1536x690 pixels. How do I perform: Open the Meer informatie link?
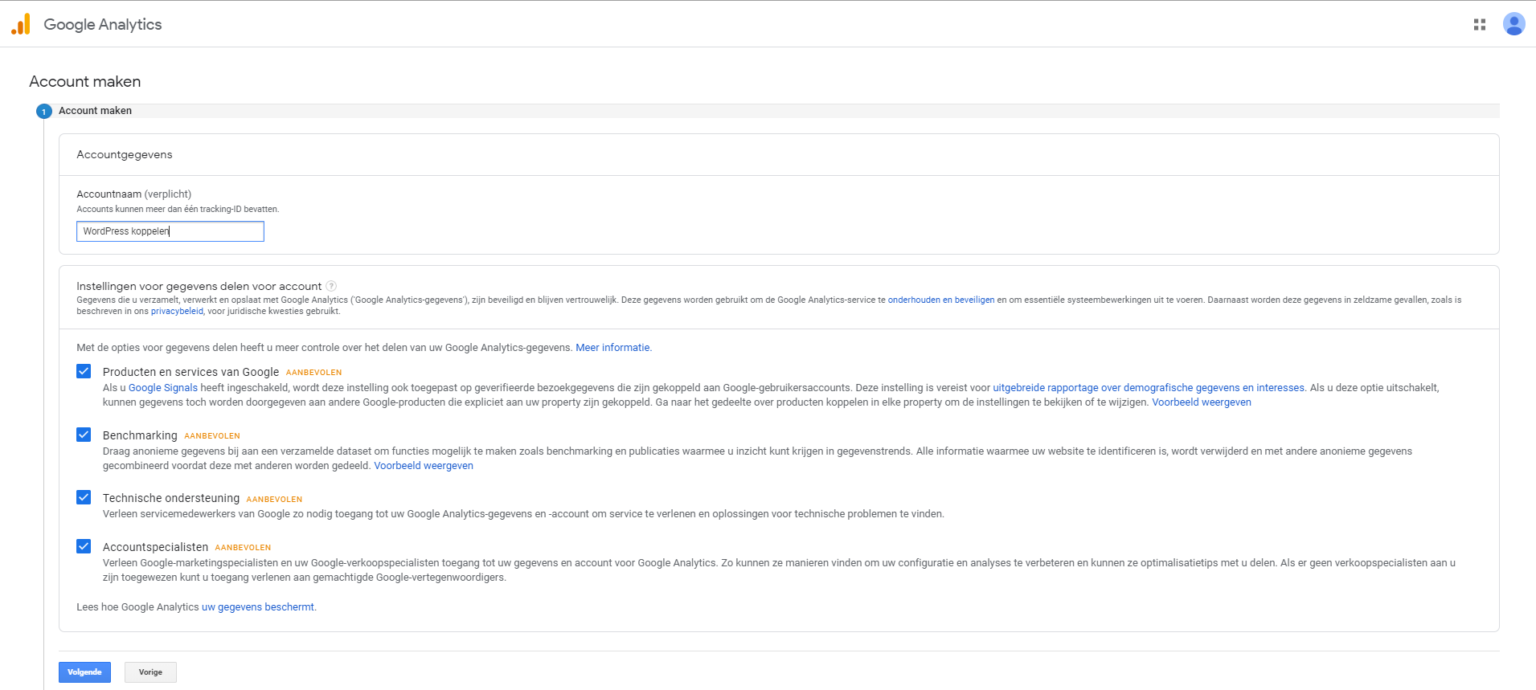pos(613,347)
